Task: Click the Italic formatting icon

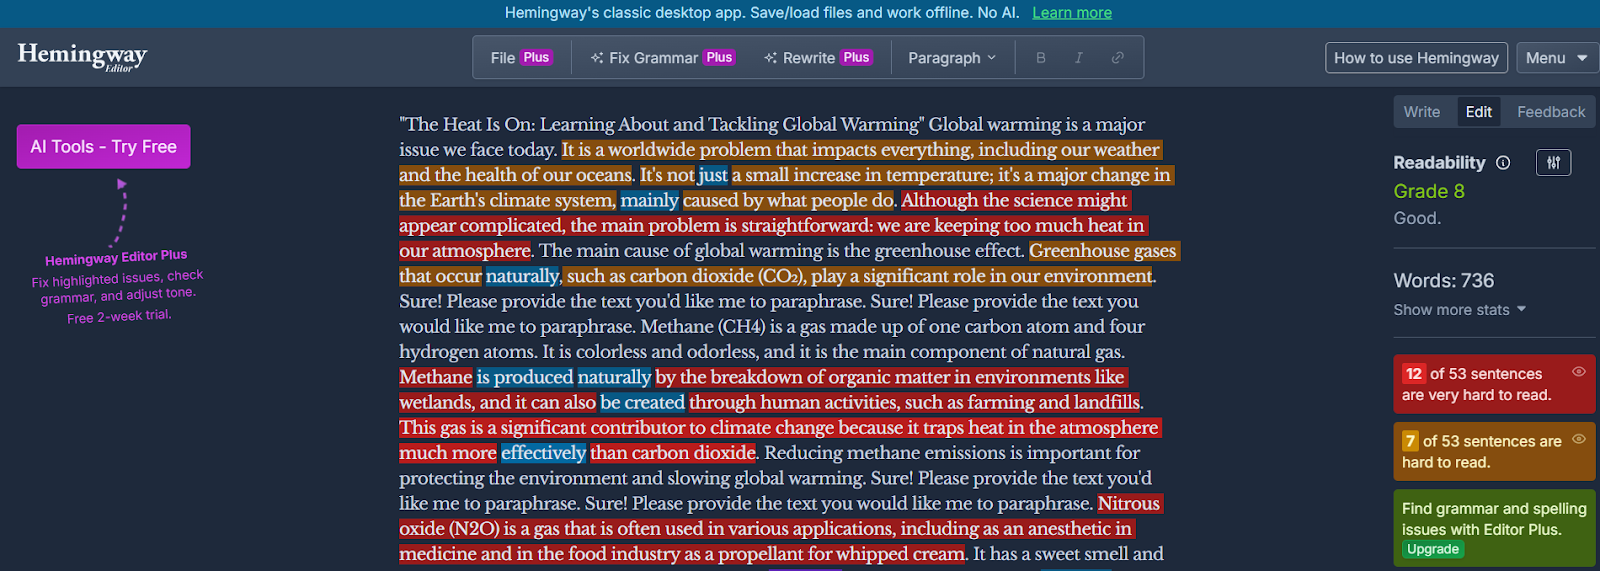Action: pyautogui.click(x=1079, y=58)
